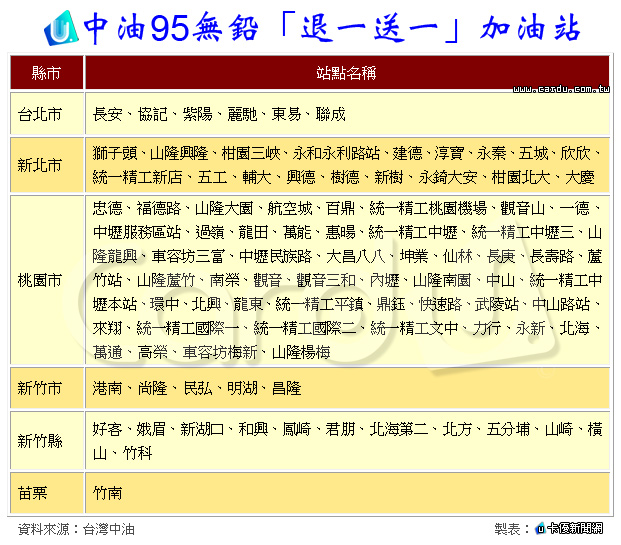Click the blue U logo beside the title
Image resolution: width=621 pixels, height=545 pixels.
pos(61,28)
